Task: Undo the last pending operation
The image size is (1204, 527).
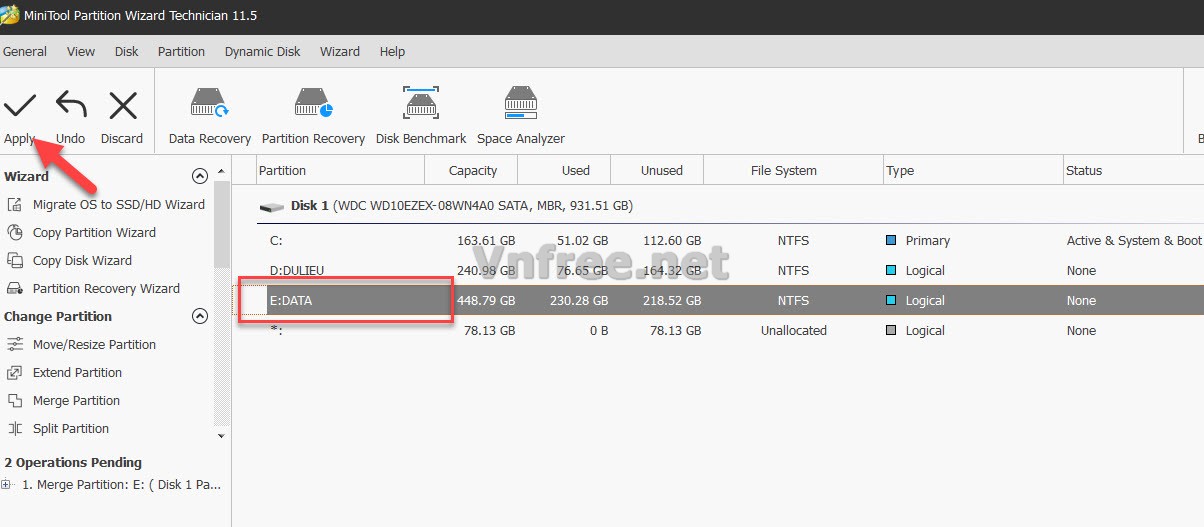Action: [70, 106]
